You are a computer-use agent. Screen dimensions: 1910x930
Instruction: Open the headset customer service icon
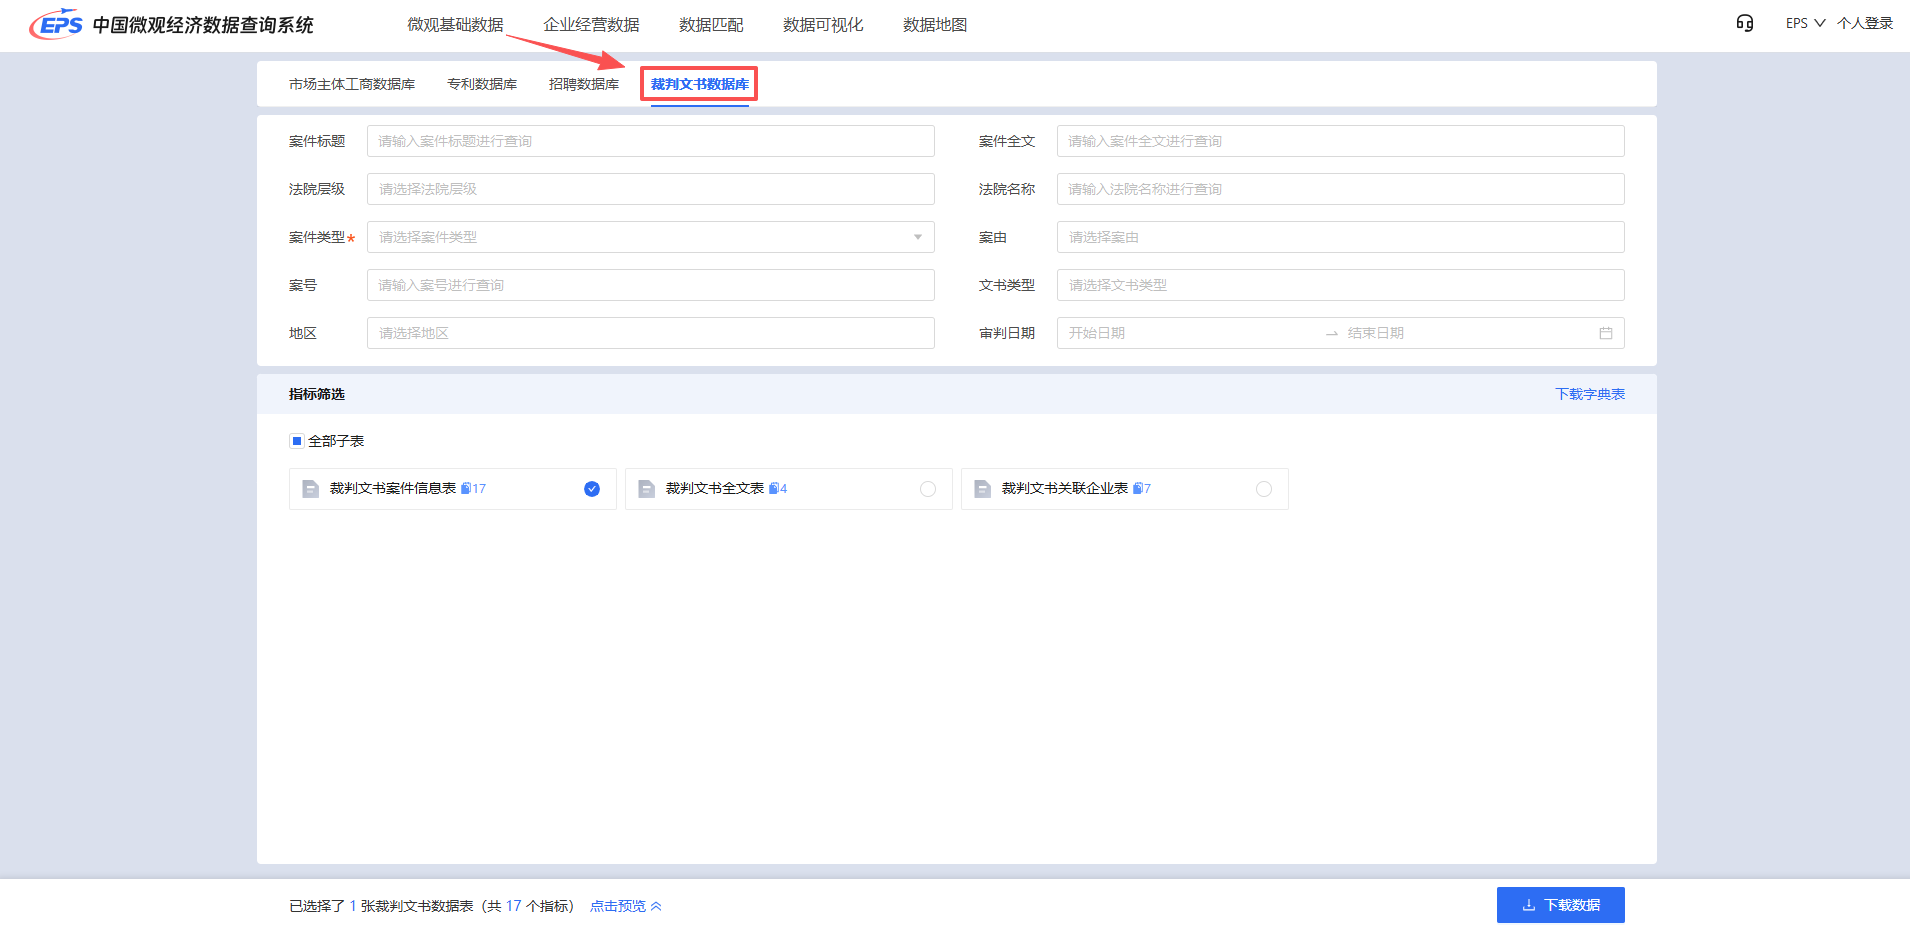coord(1745,23)
